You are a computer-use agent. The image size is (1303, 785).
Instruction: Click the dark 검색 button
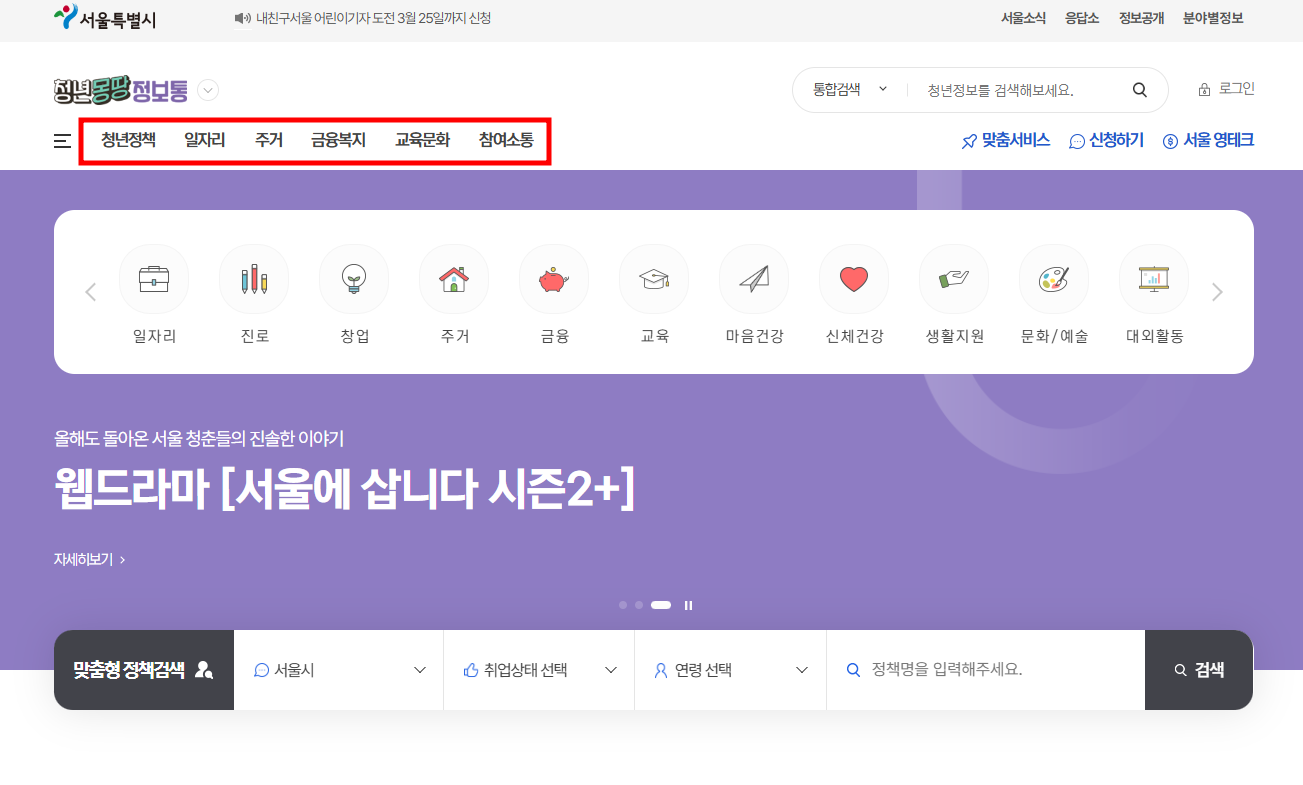click(1199, 670)
